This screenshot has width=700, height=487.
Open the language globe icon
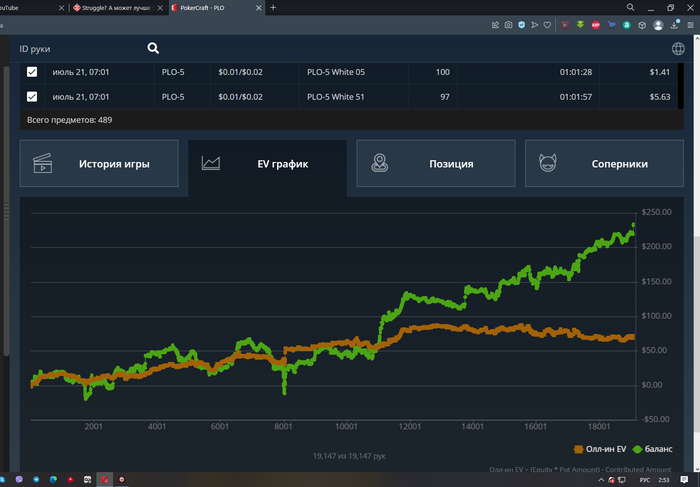[x=678, y=49]
